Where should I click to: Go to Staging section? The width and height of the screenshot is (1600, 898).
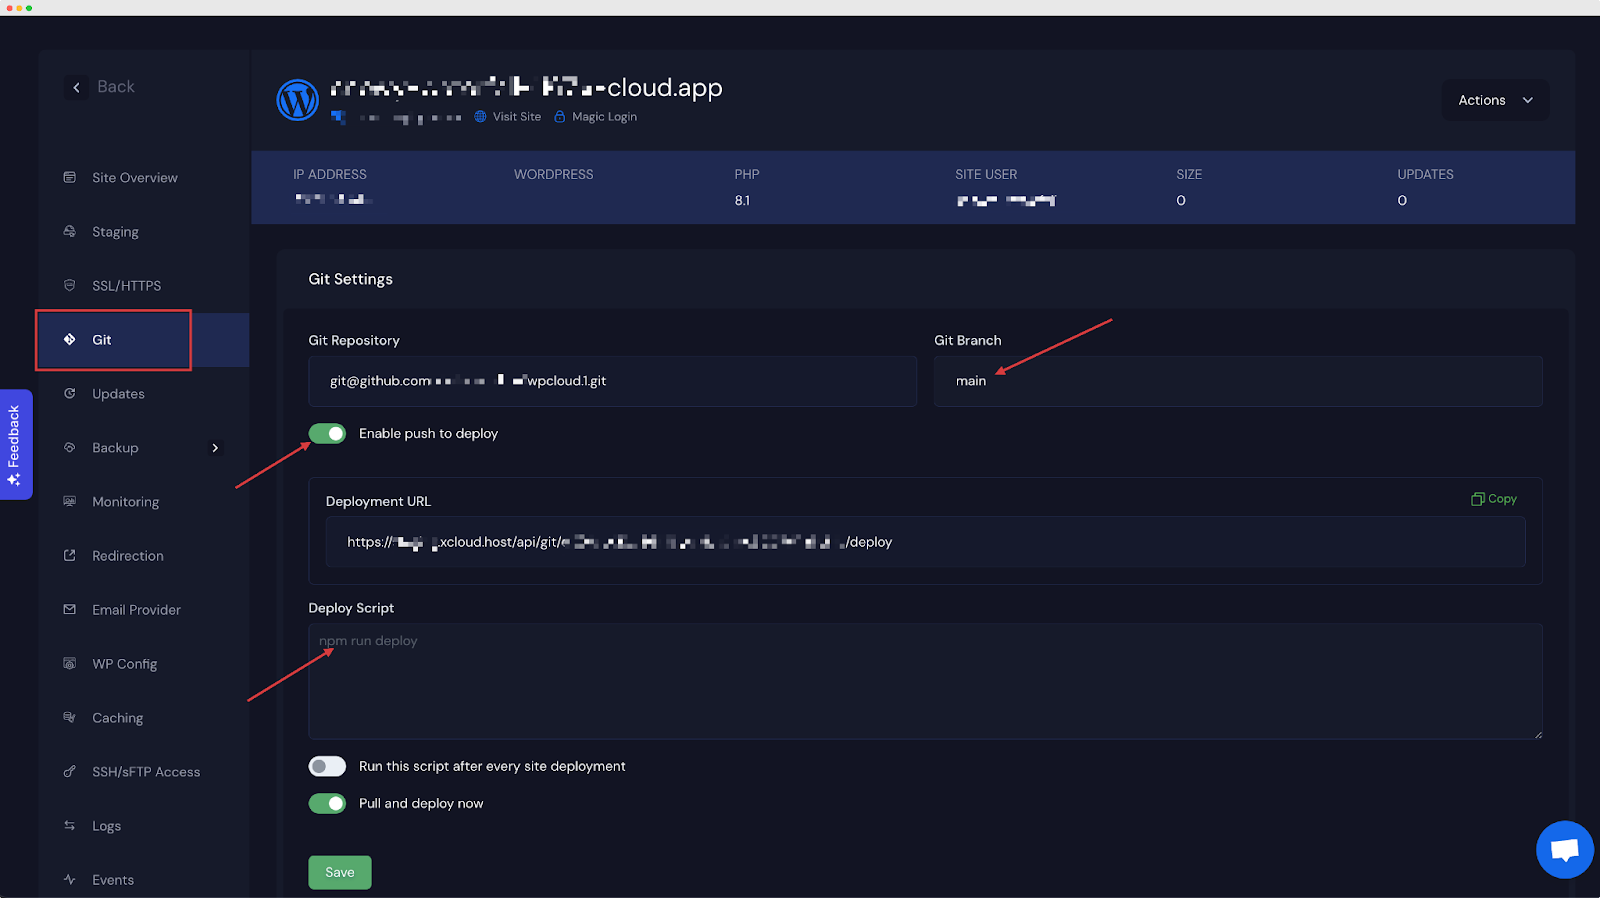click(x=115, y=231)
